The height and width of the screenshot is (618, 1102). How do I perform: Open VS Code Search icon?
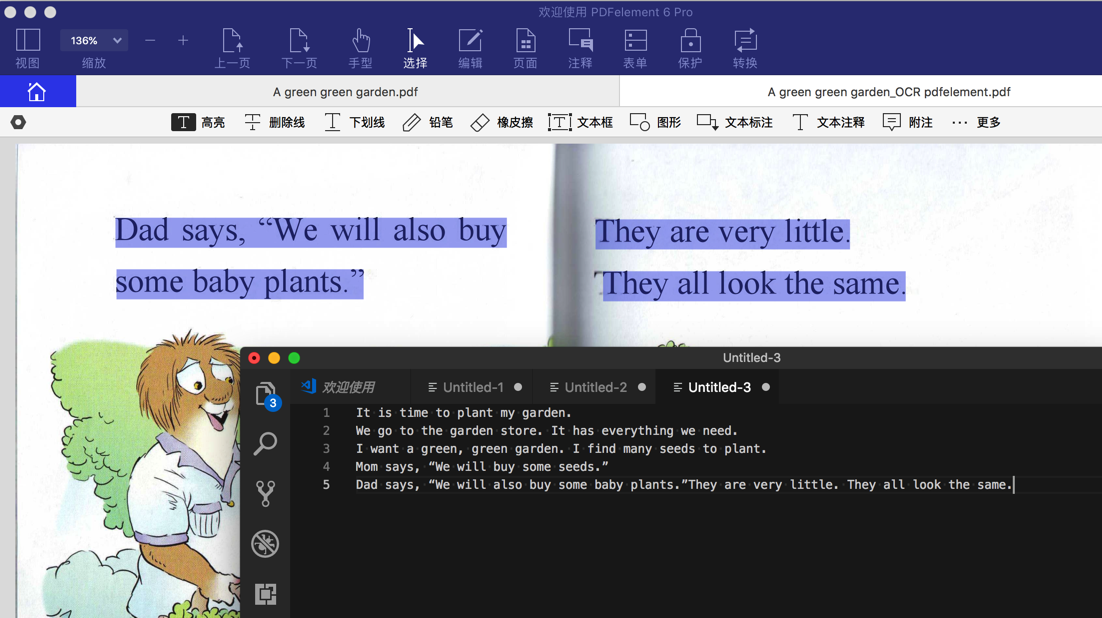265,444
